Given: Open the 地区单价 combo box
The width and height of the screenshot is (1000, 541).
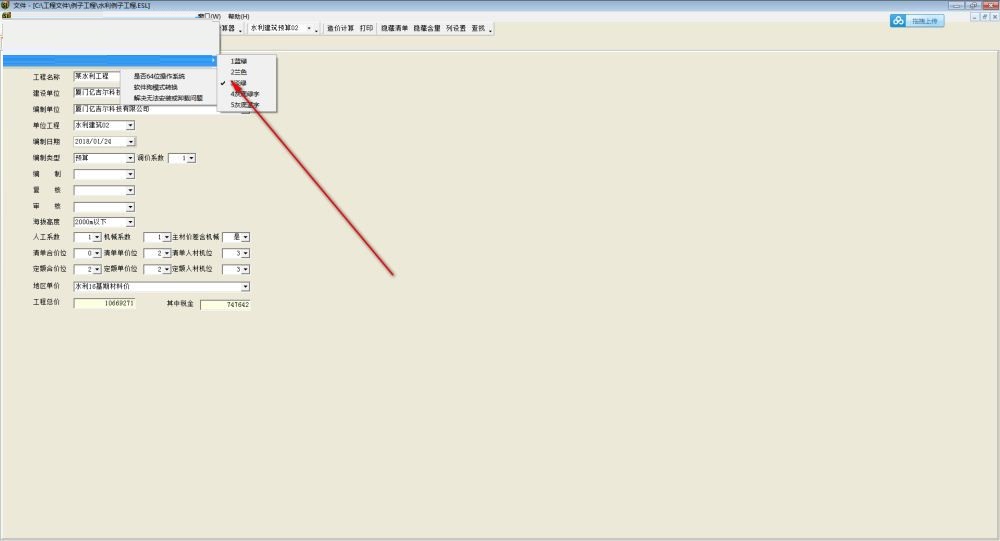Looking at the screenshot, I should click(245, 286).
